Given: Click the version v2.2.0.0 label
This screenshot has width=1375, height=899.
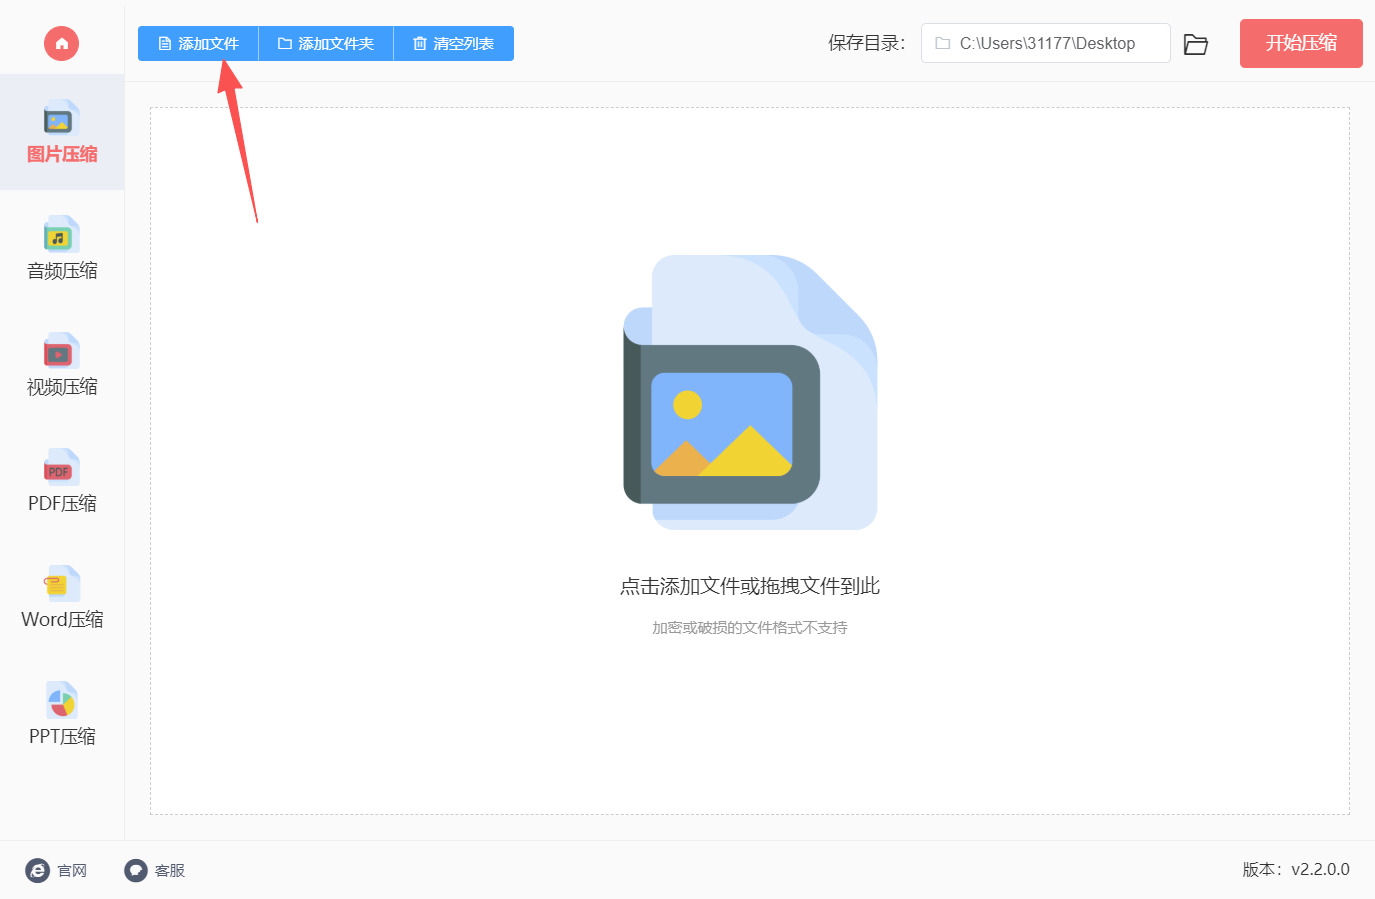Looking at the screenshot, I should pos(1296,870).
